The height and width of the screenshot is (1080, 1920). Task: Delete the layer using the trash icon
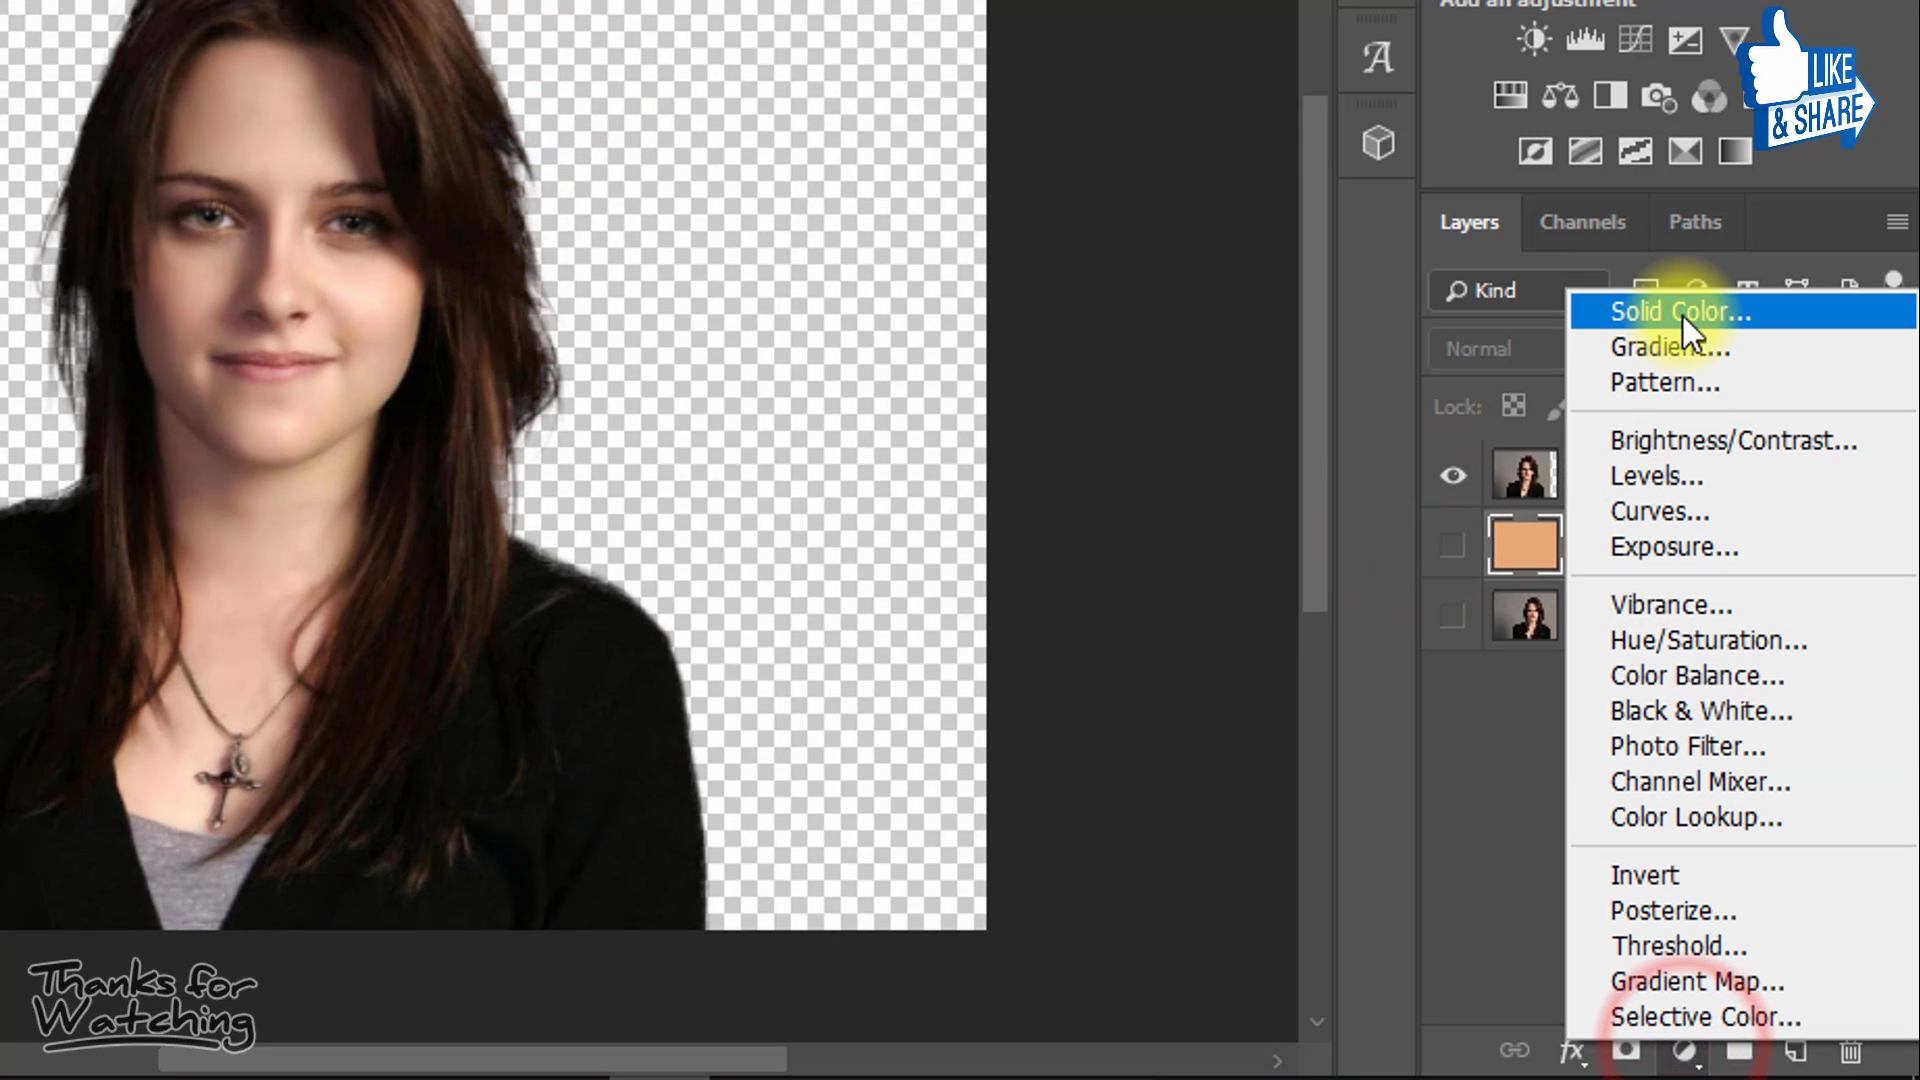[1851, 1051]
